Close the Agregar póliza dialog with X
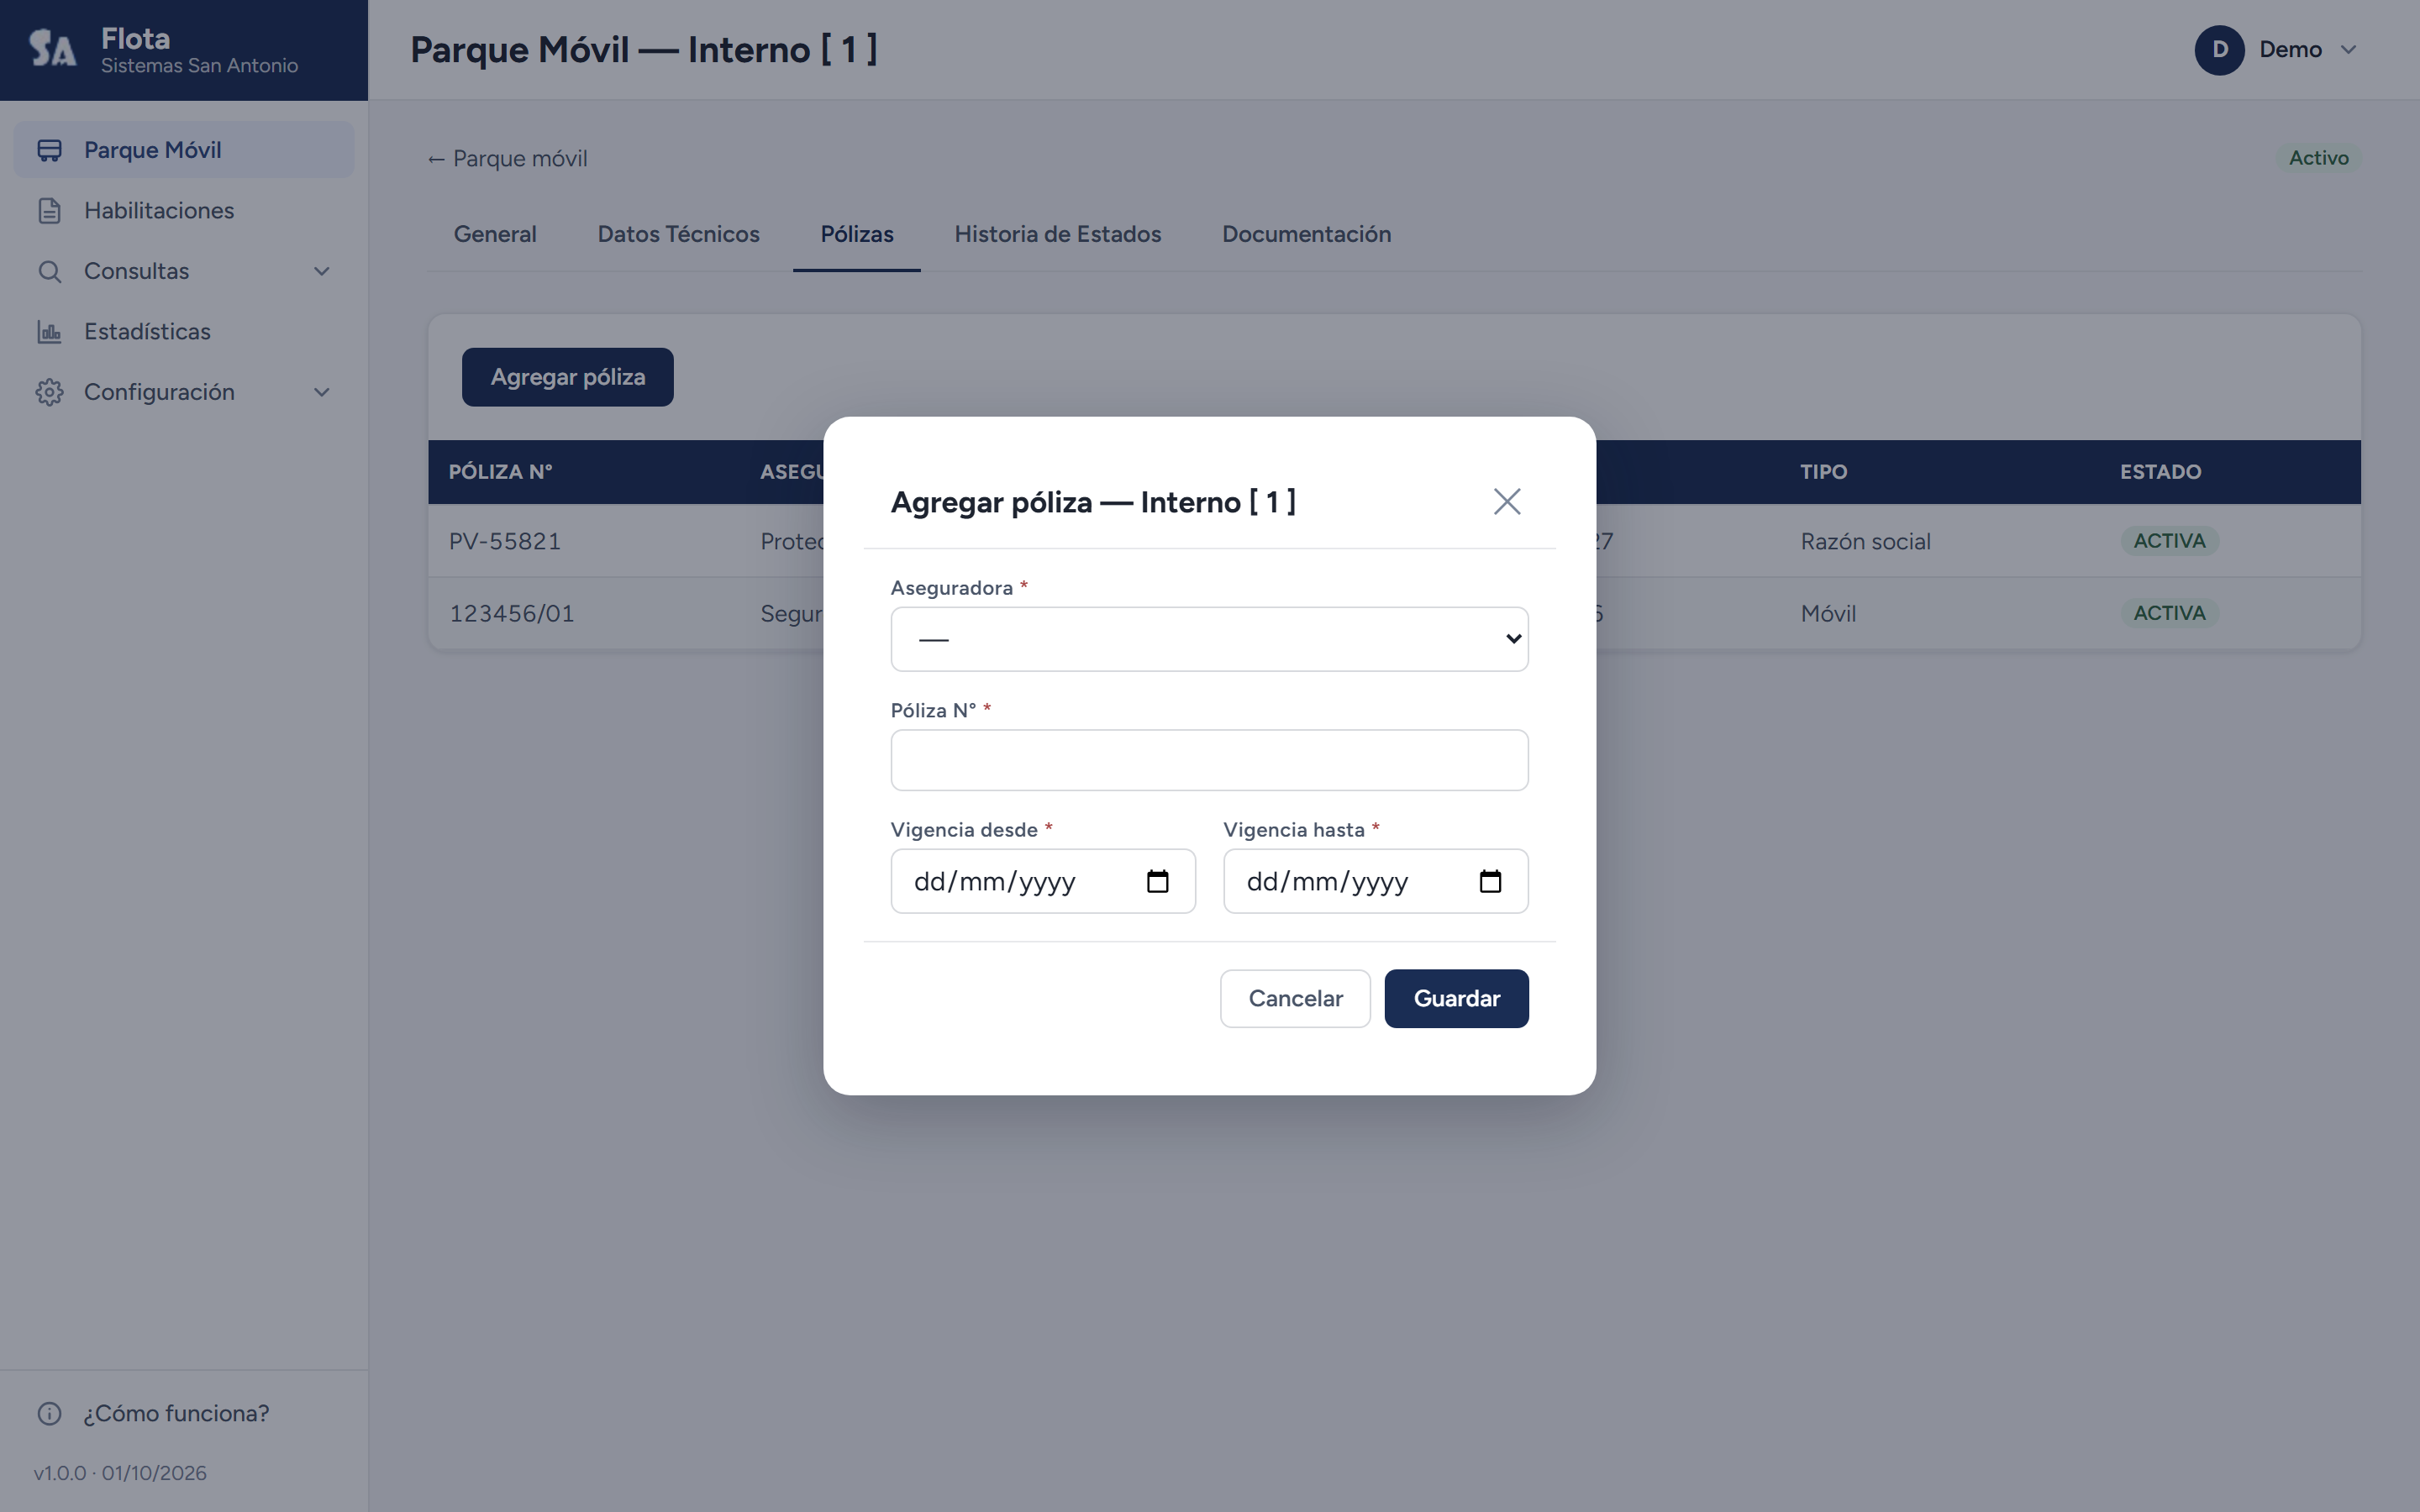Viewport: 2420px width, 1512px height. [x=1507, y=501]
